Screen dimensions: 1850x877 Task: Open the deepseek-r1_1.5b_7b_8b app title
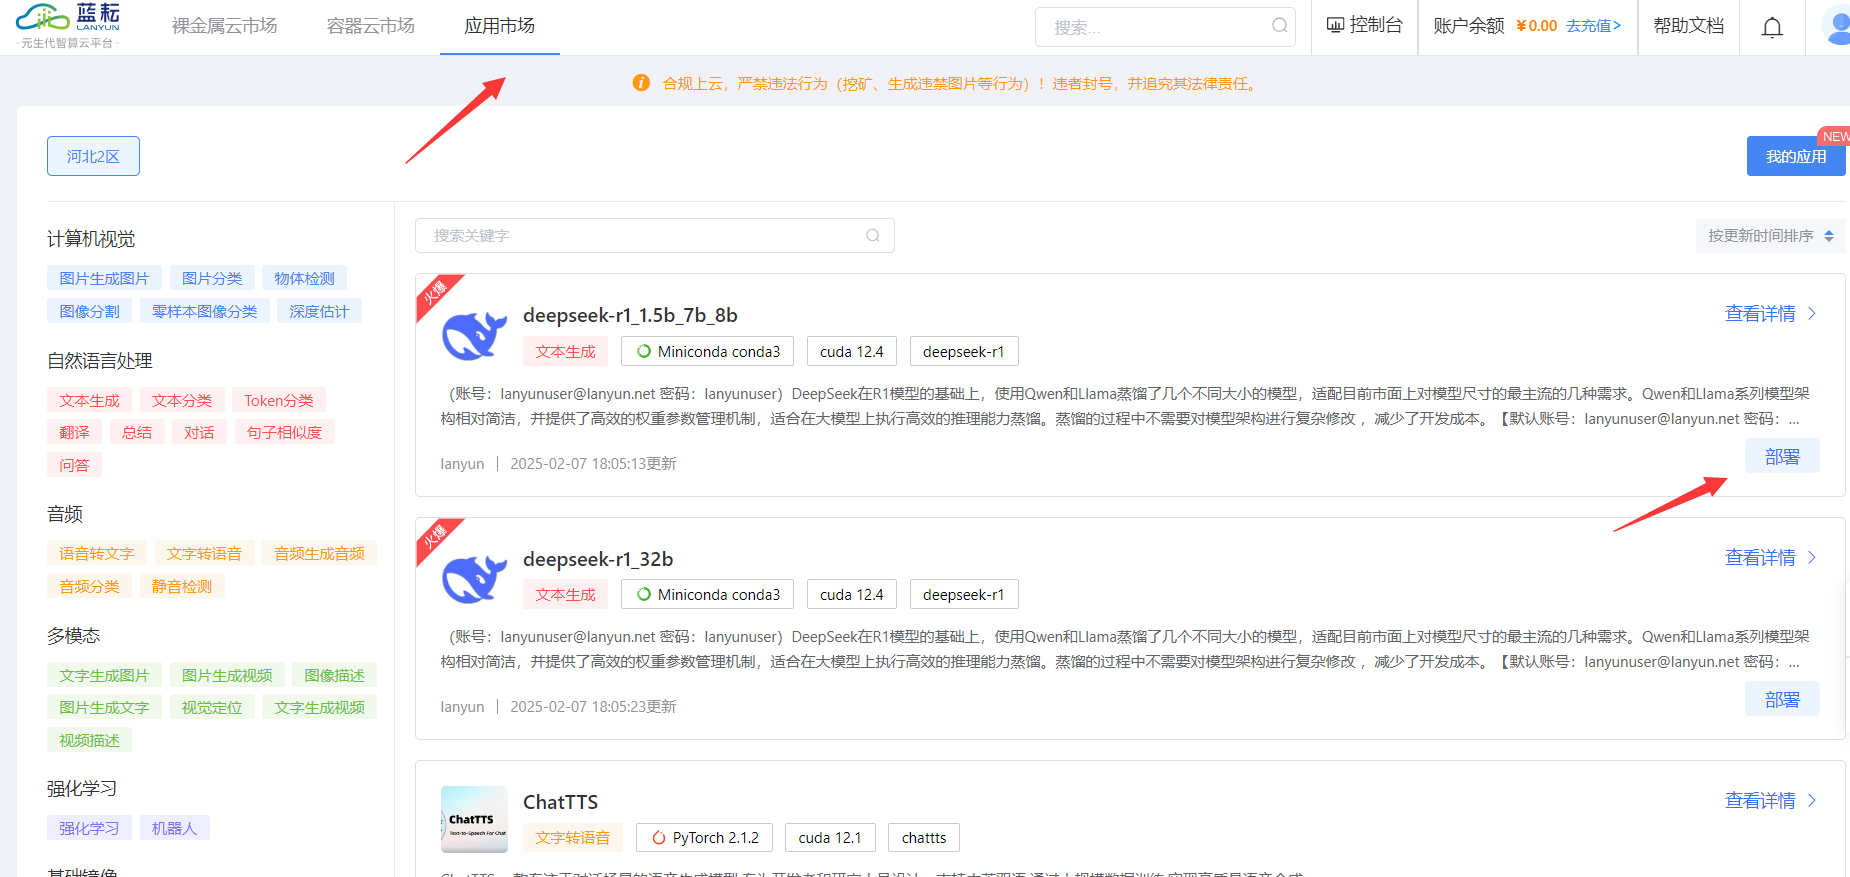630,315
